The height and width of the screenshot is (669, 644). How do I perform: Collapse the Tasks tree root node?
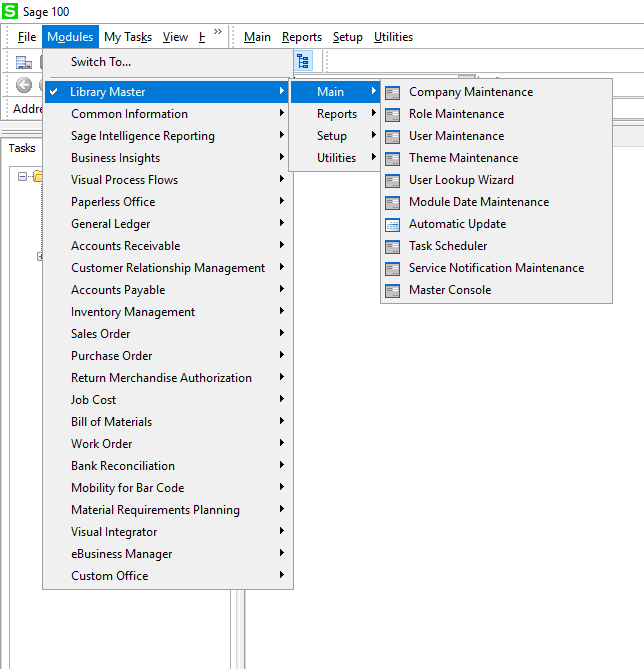coord(22,176)
